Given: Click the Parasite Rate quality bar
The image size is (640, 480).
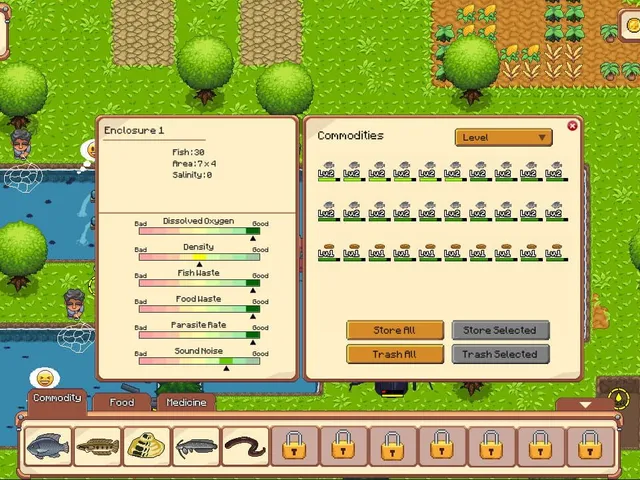Looking at the screenshot, I should [199, 335].
